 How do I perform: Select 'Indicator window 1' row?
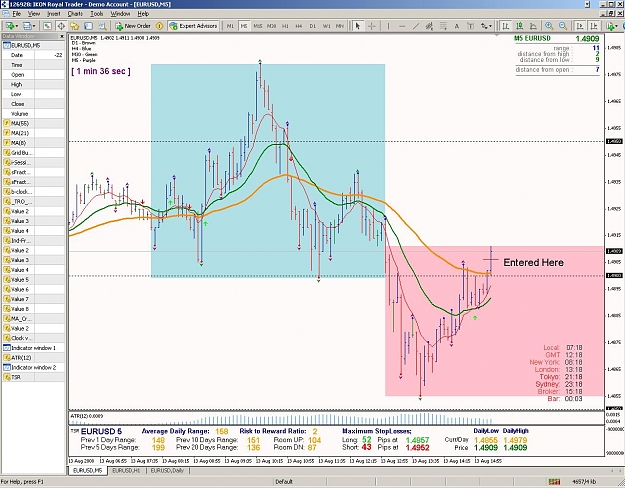33,348
